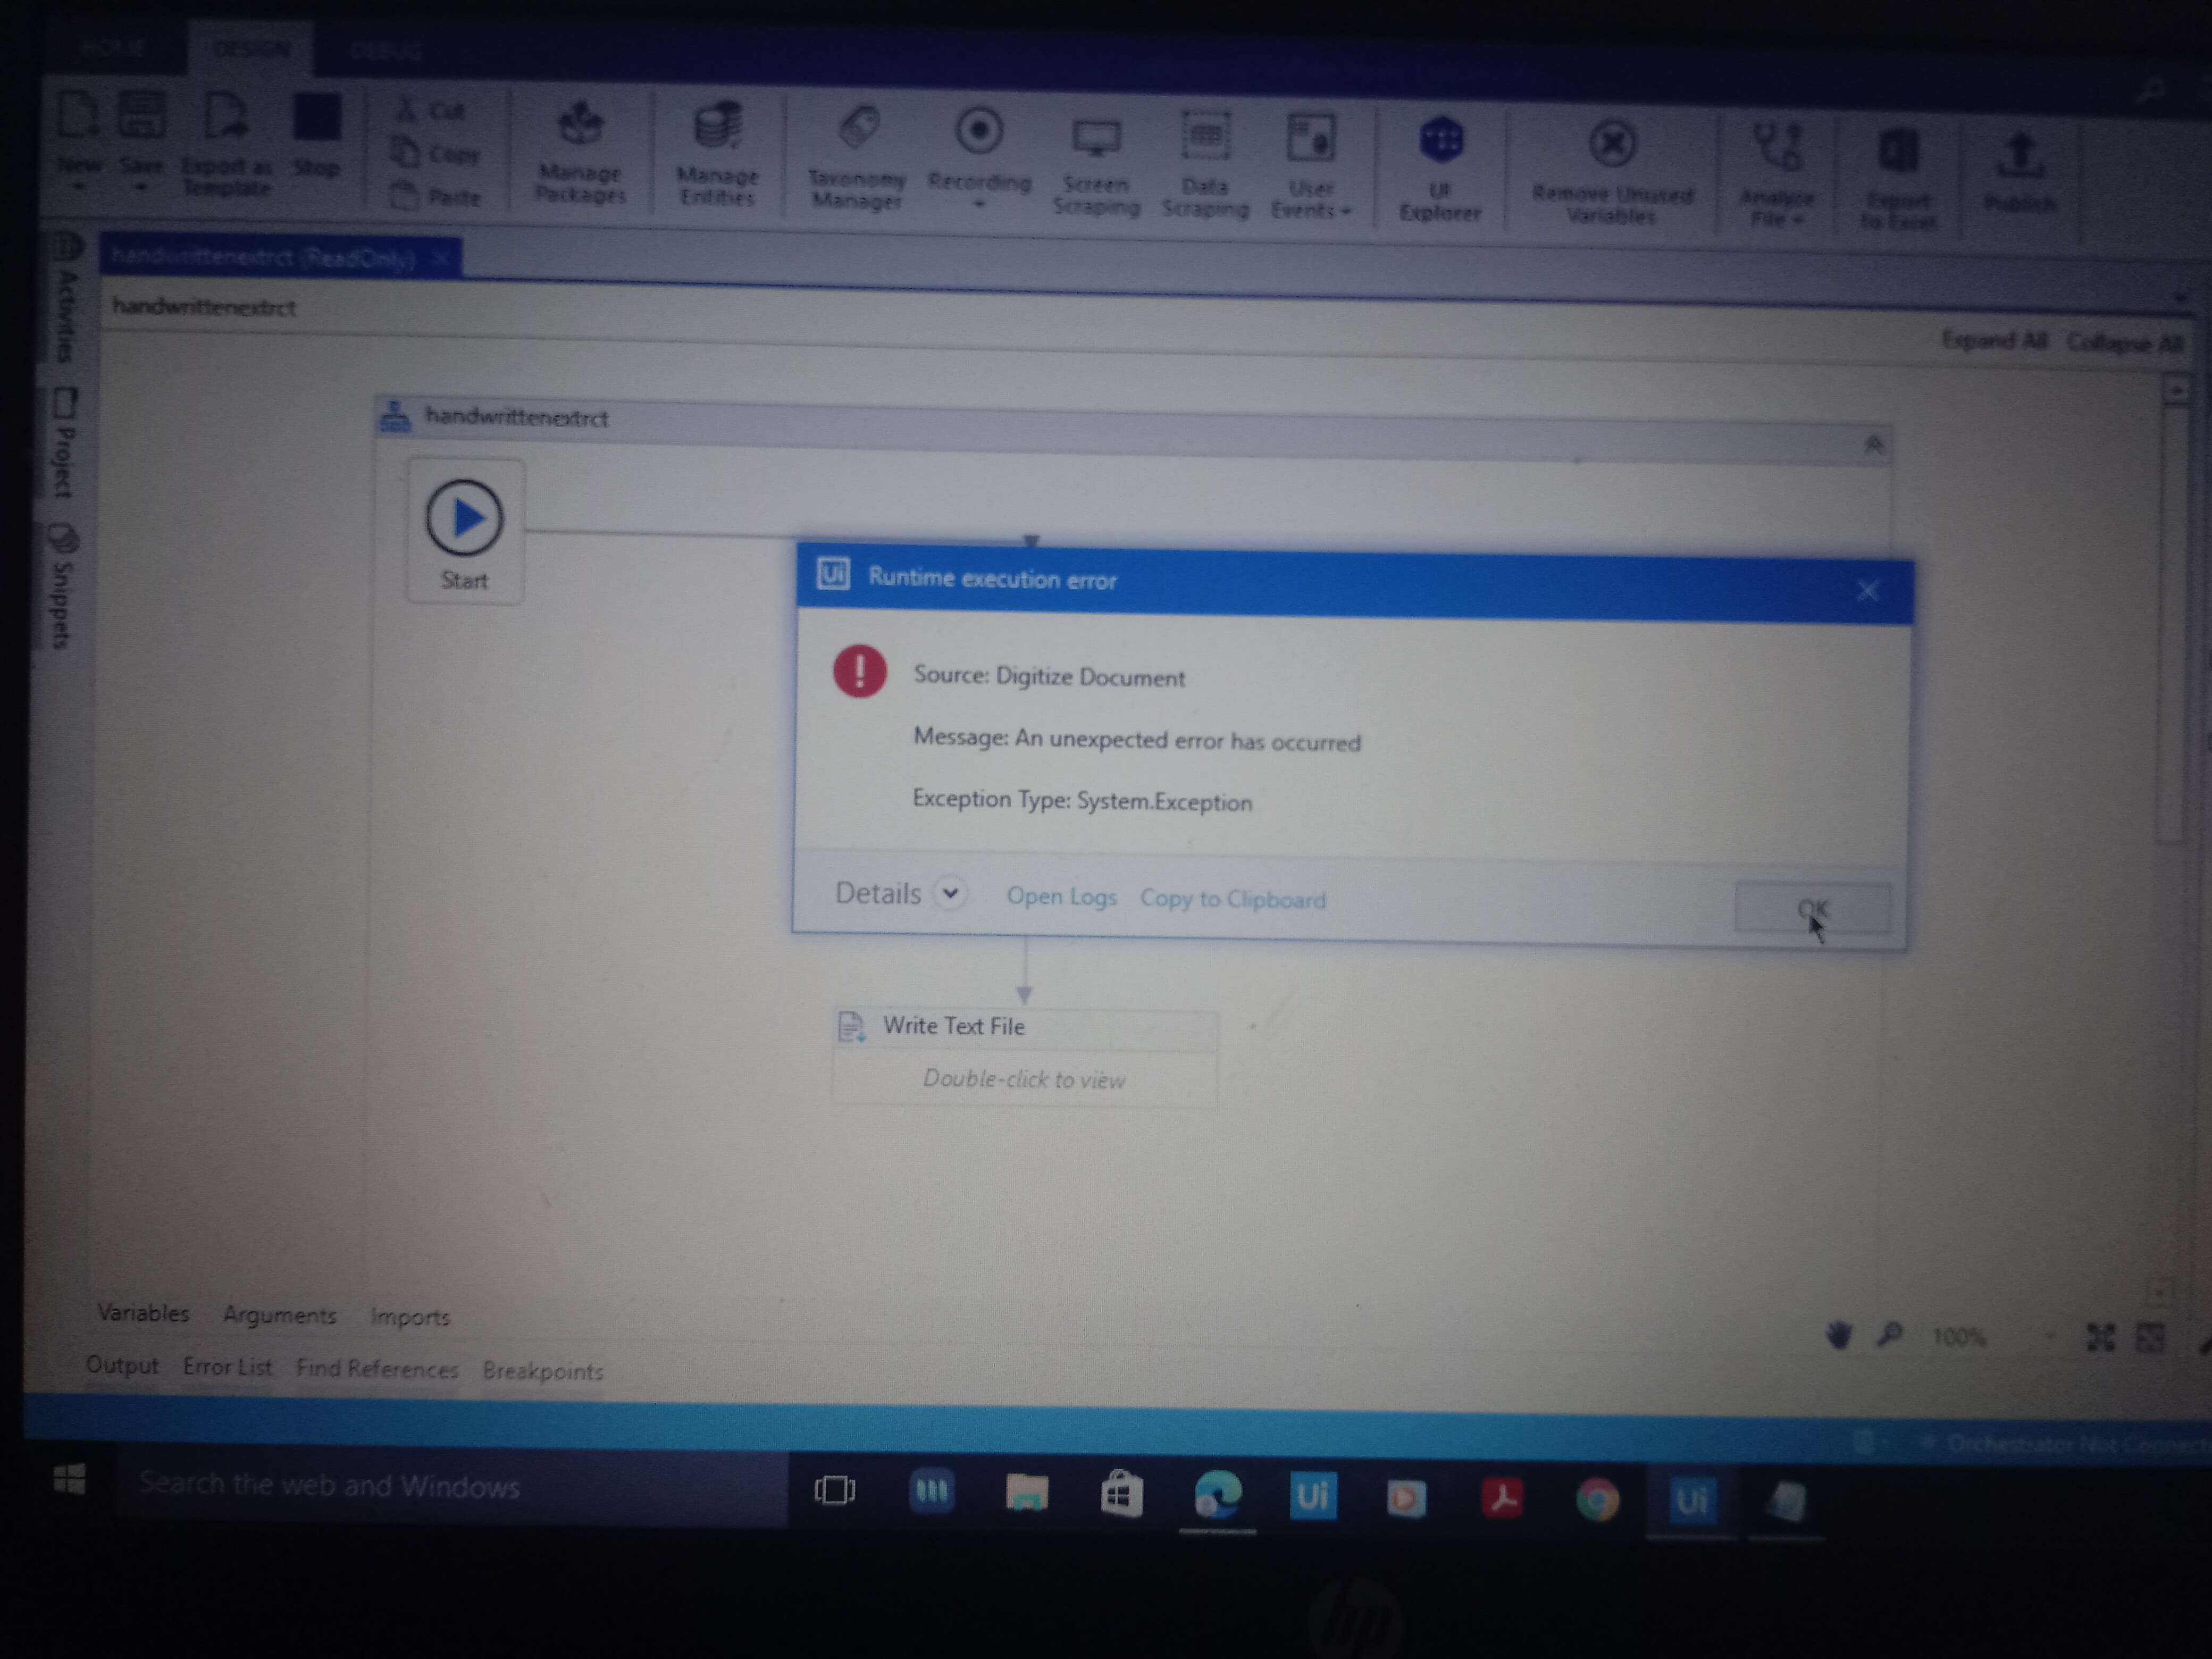
Task: Open the Variables panel tab
Action: (x=143, y=1313)
